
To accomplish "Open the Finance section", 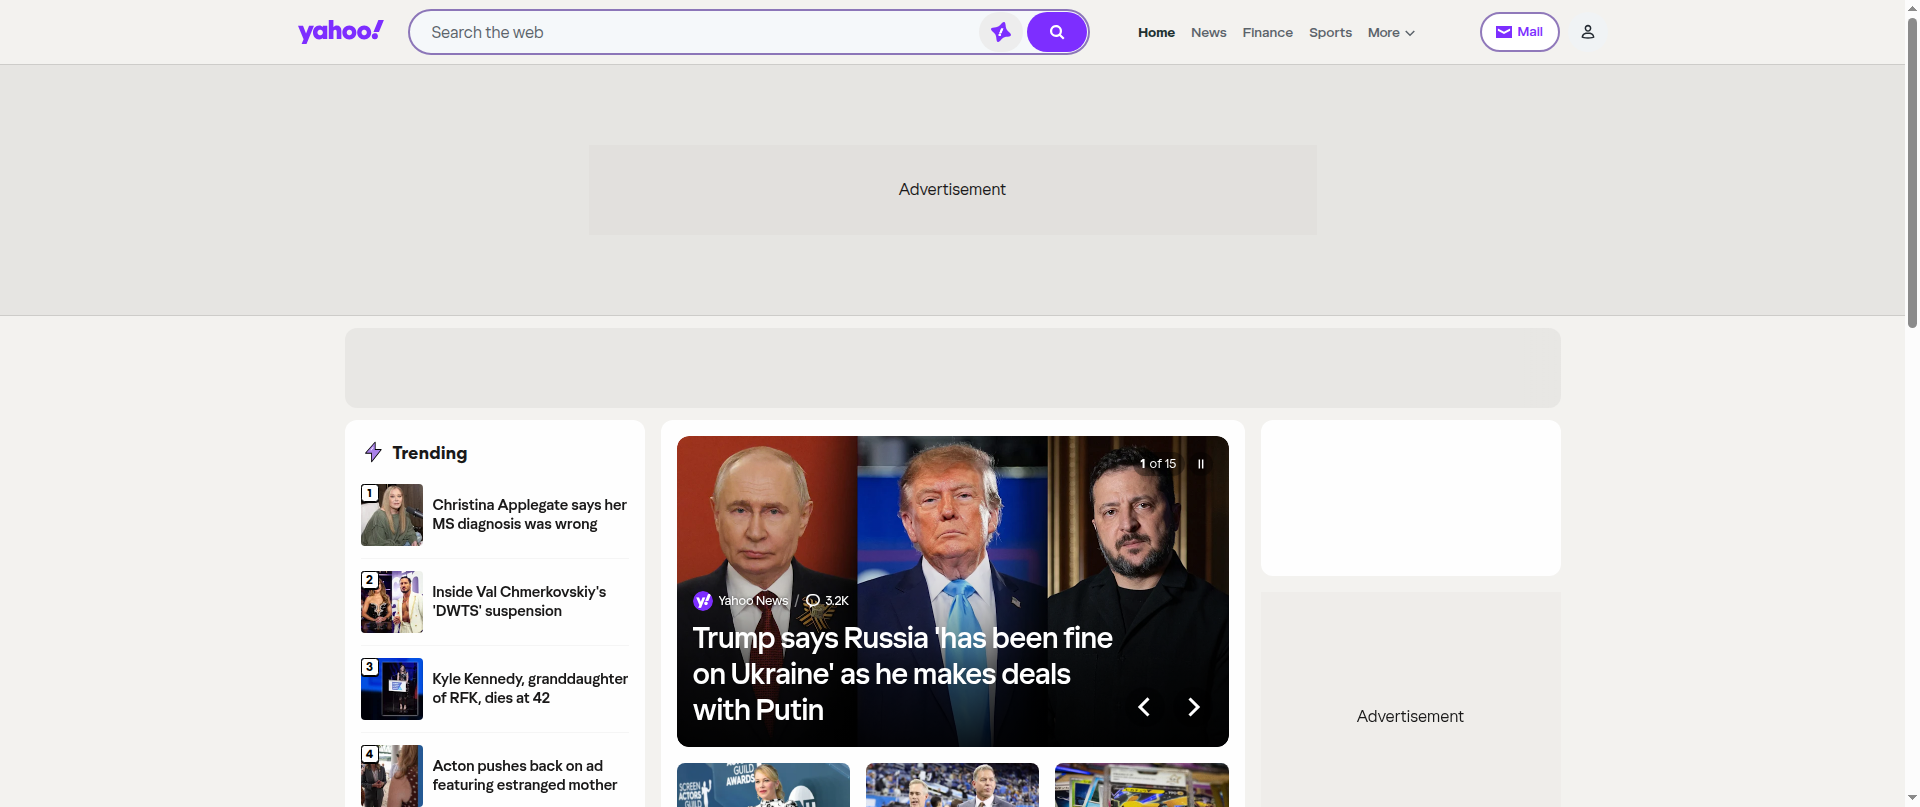I will (x=1267, y=33).
